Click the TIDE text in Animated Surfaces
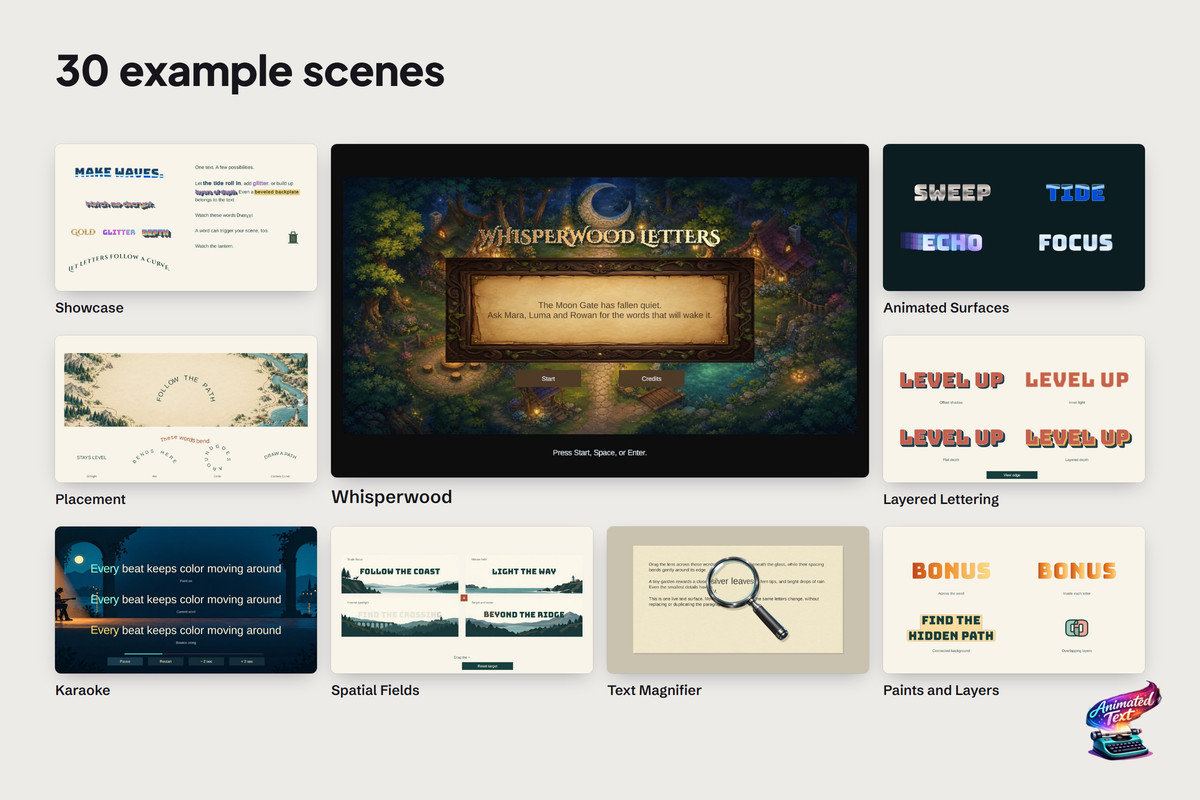1200x800 pixels. point(1075,192)
